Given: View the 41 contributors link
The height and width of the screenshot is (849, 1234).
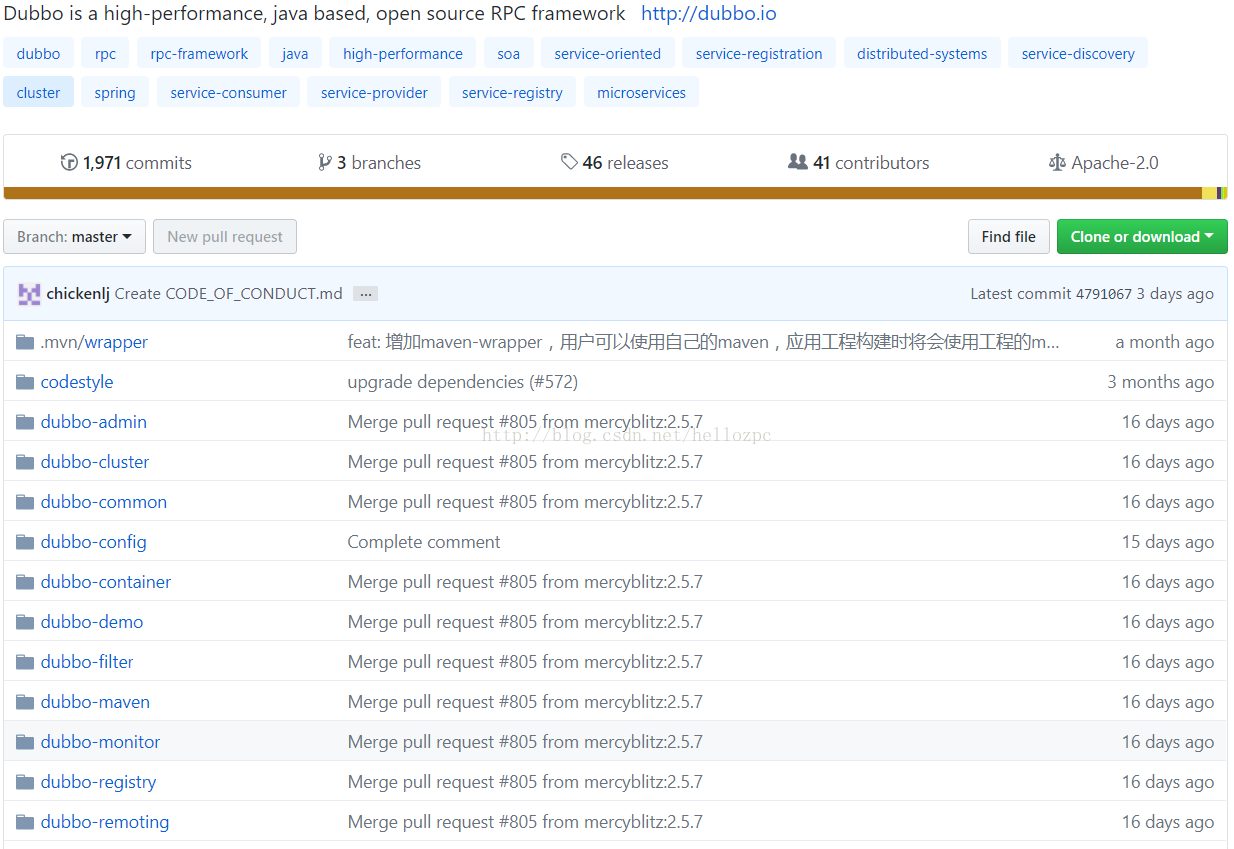Looking at the screenshot, I should click(x=859, y=162).
